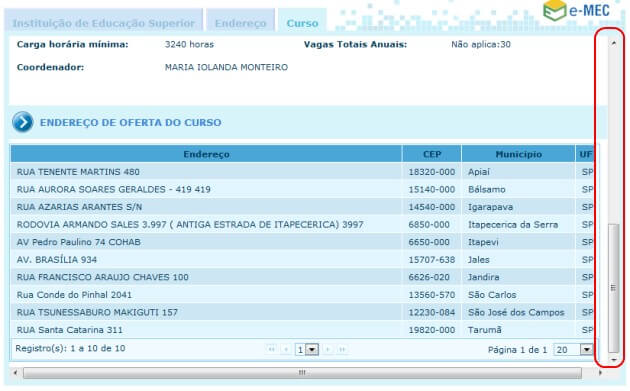Click the 3240 horas value
This screenshot has height=391, width=630.
189,45
